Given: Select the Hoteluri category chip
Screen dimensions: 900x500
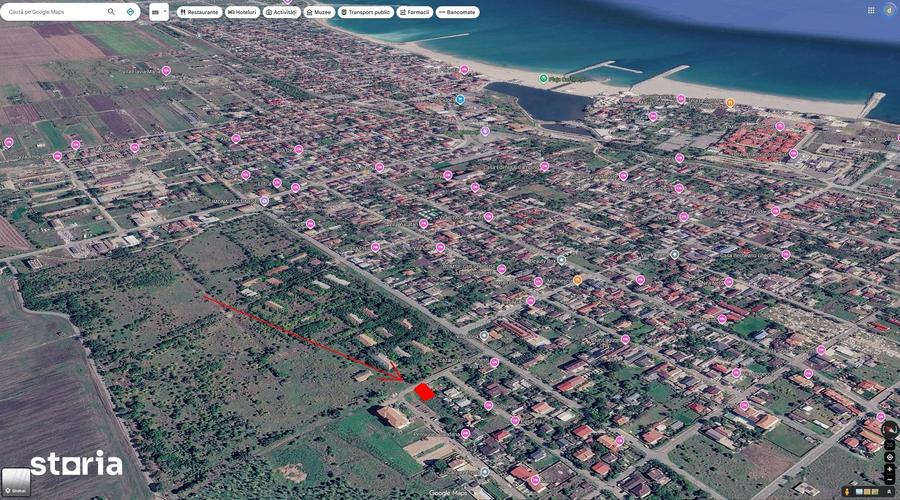Looking at the screenshot, I should pyautogui.click(x=242, y=12).
